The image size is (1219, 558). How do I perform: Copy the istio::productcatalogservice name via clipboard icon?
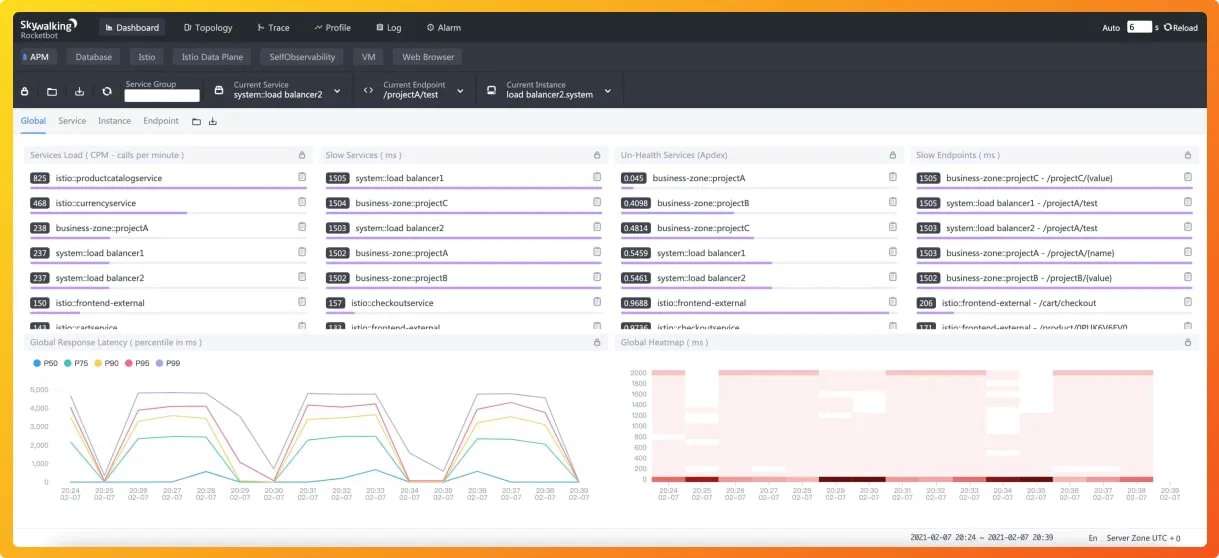click(x=302, y=178)
